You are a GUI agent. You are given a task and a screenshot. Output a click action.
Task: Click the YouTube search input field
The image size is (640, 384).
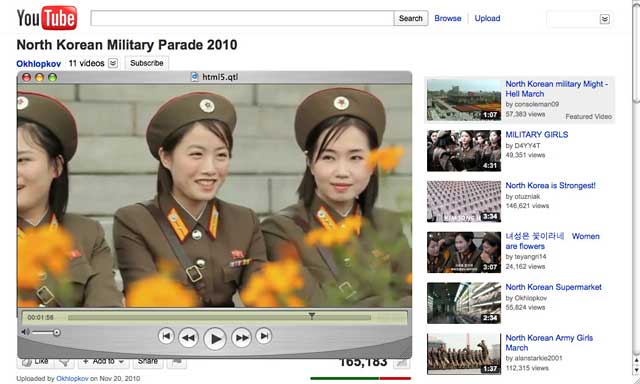pos(242,18)
